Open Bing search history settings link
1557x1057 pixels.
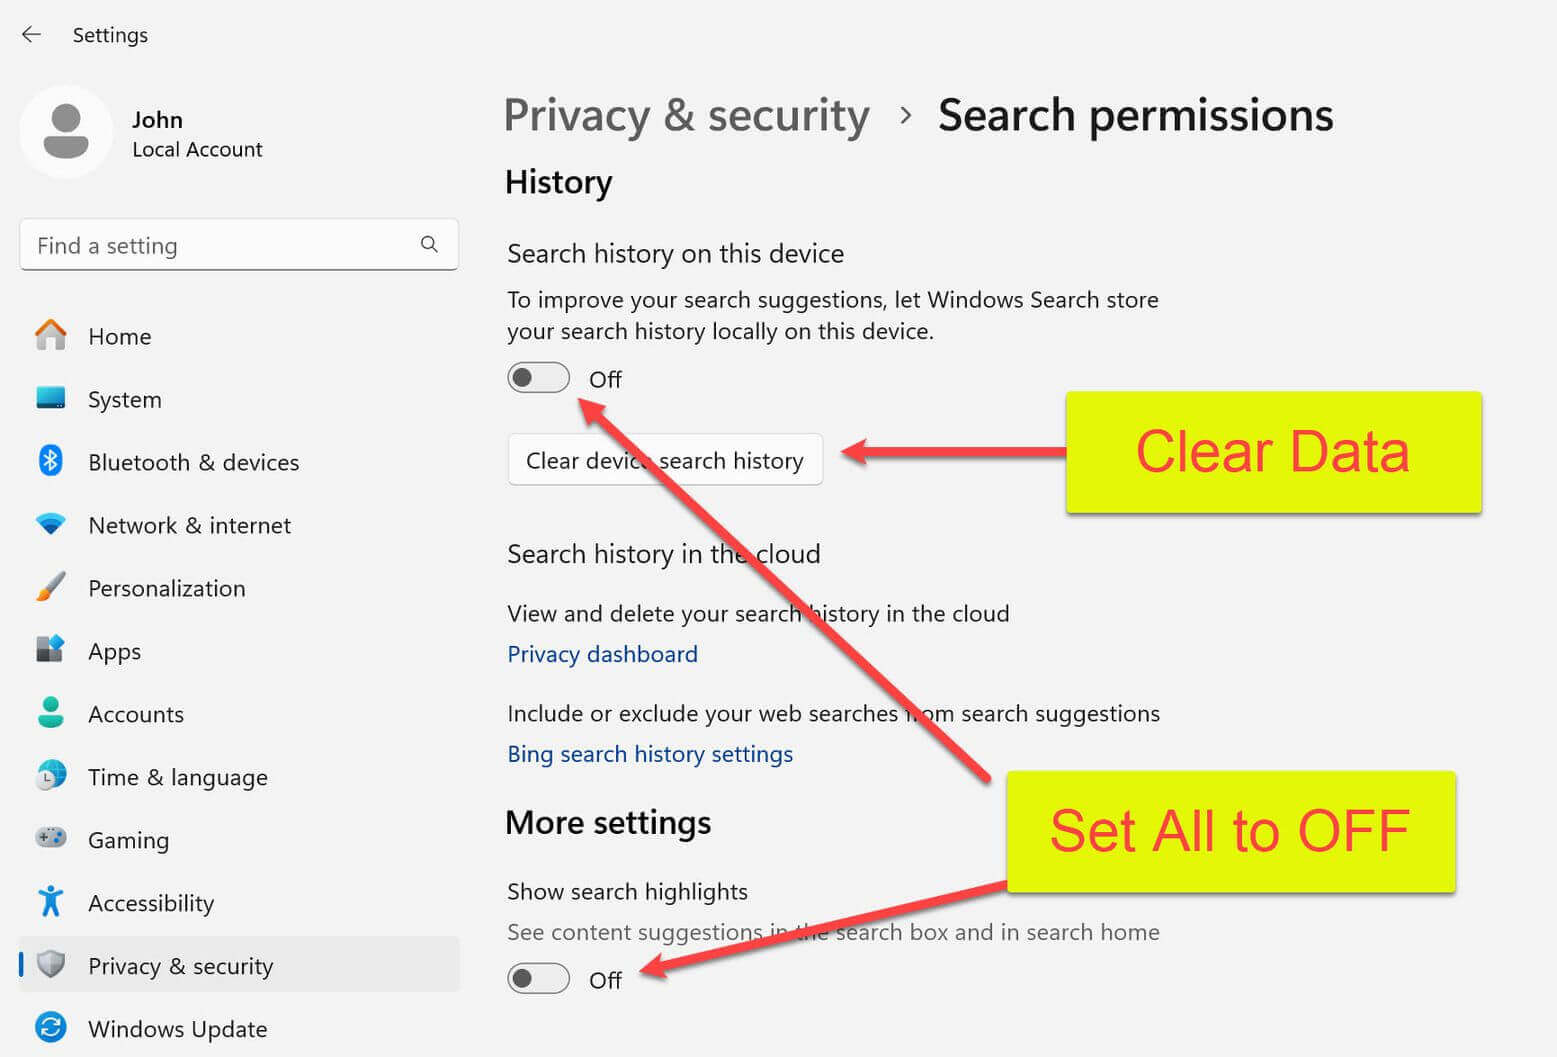[650, 754]
